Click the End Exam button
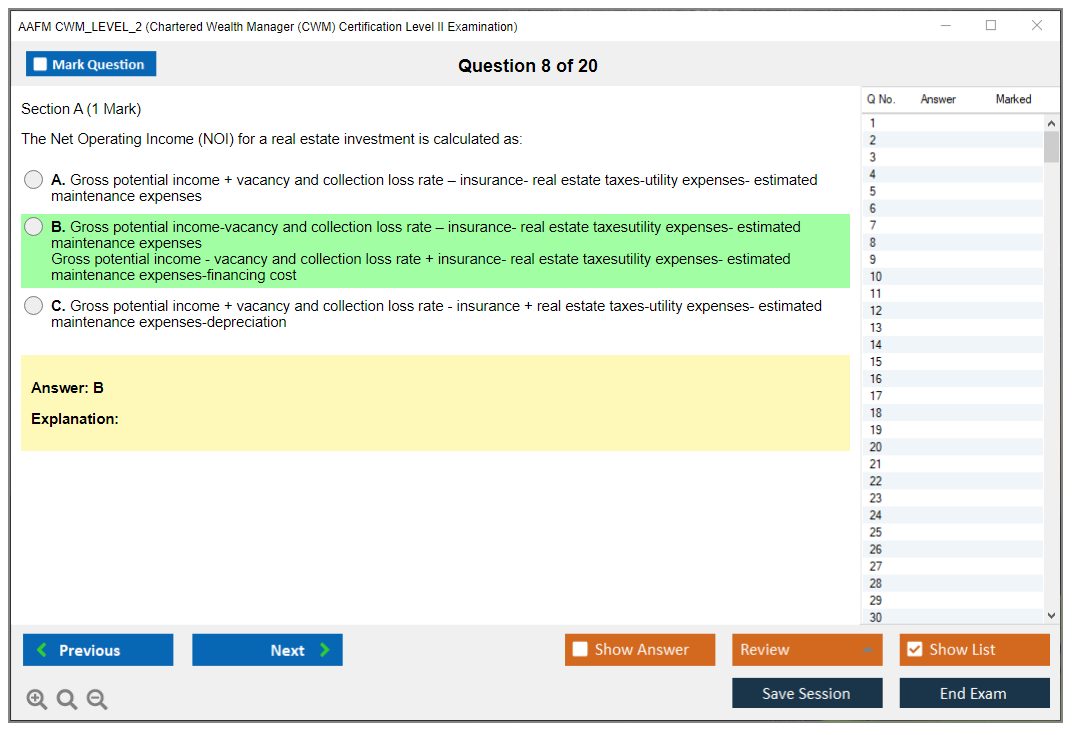This screenshot has height=735, width=1075. [x=974, y=693]
